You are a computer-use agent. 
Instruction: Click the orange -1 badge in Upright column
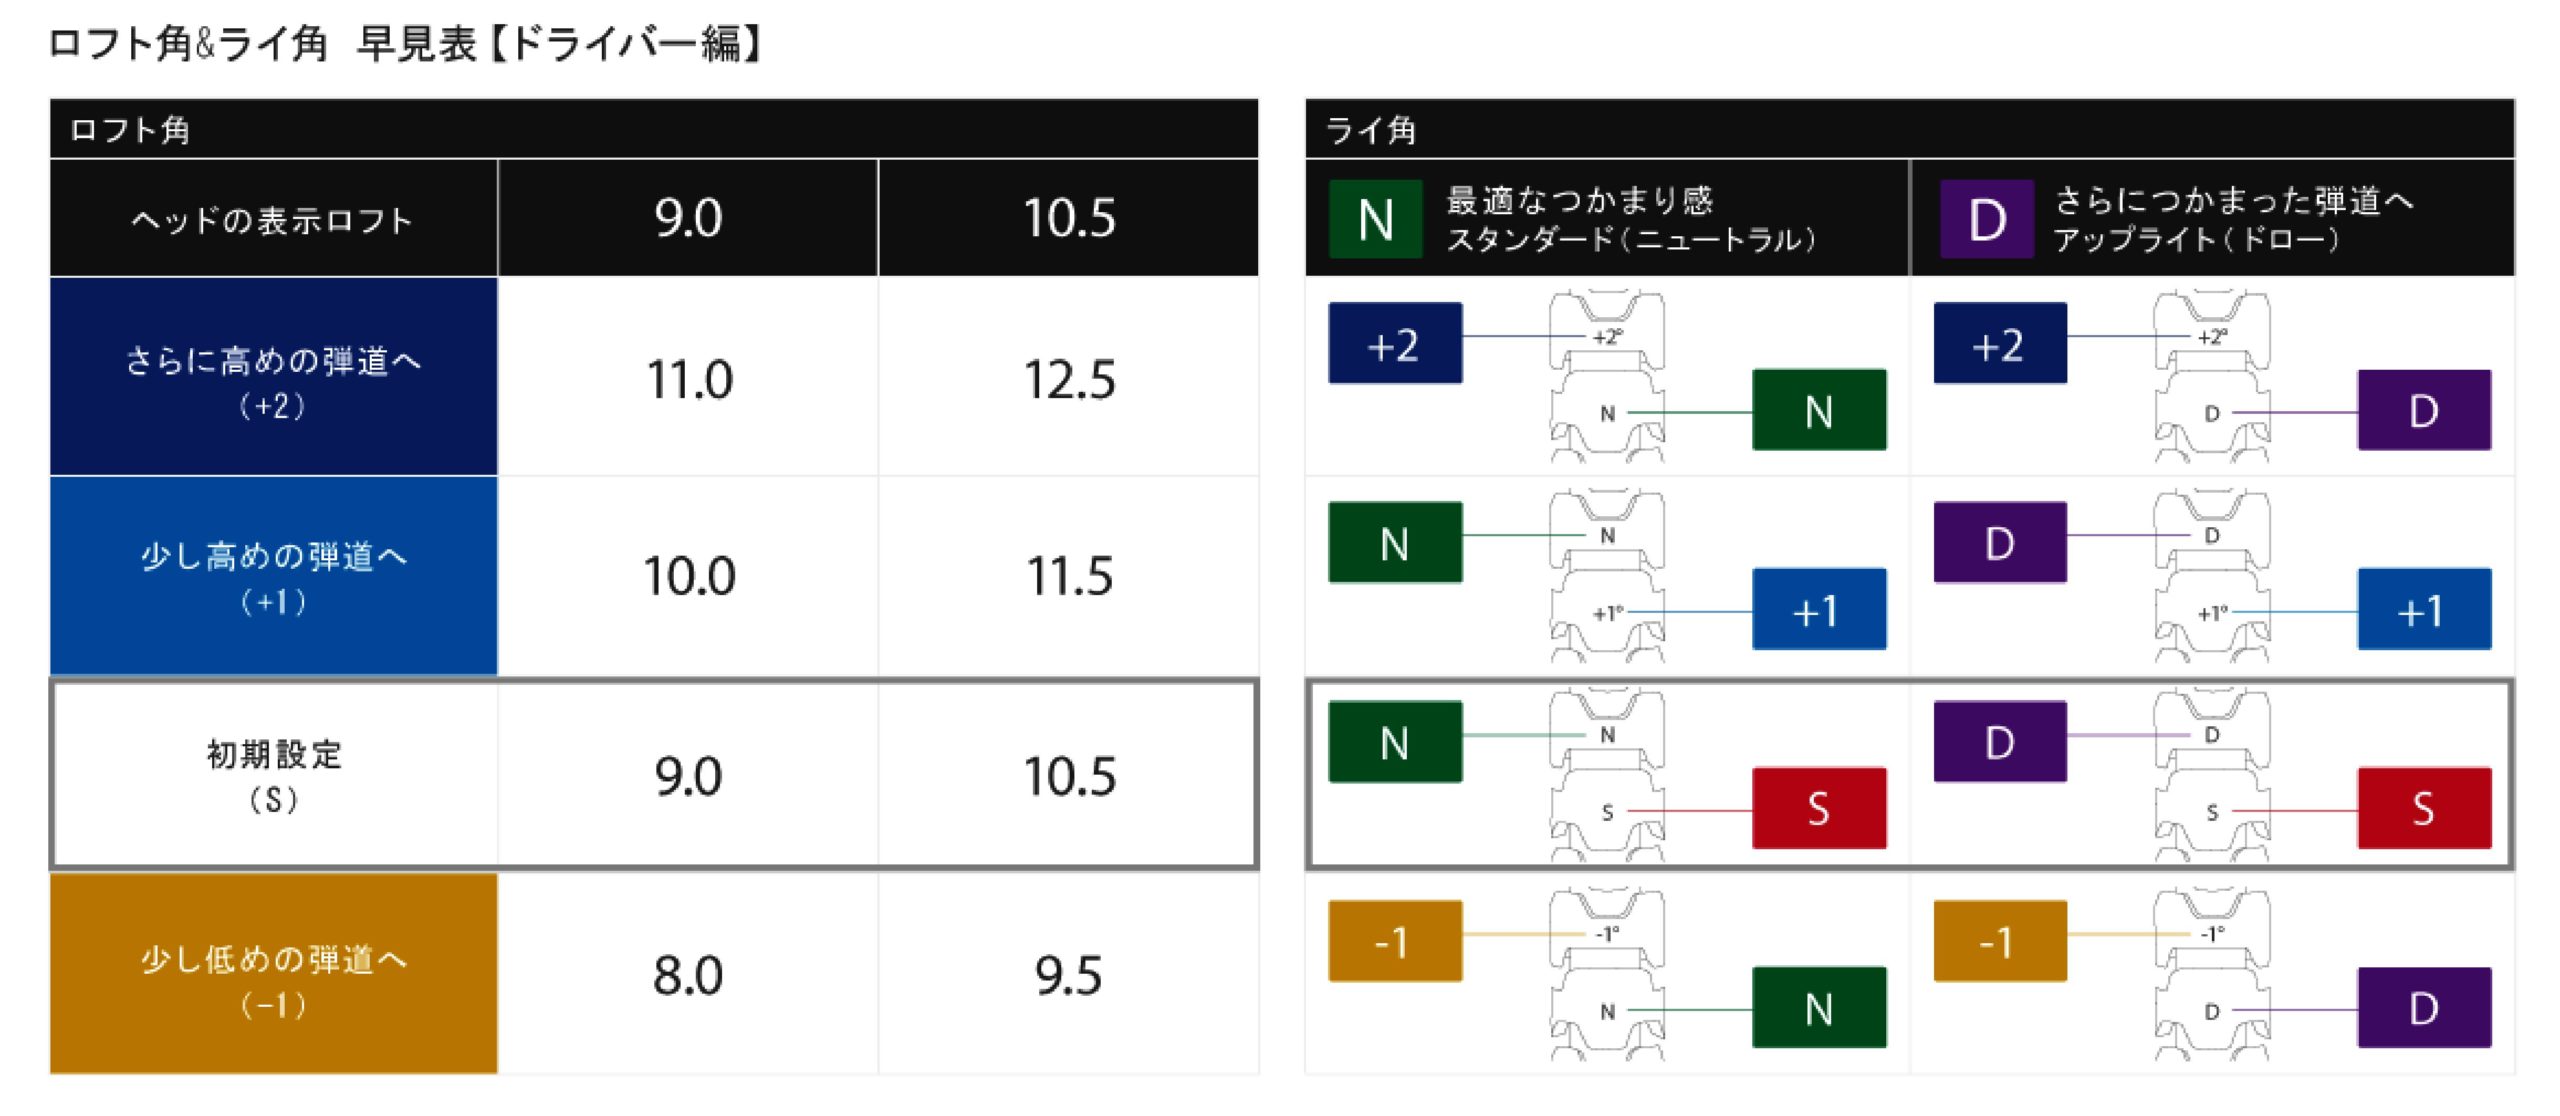(2000, 941)
